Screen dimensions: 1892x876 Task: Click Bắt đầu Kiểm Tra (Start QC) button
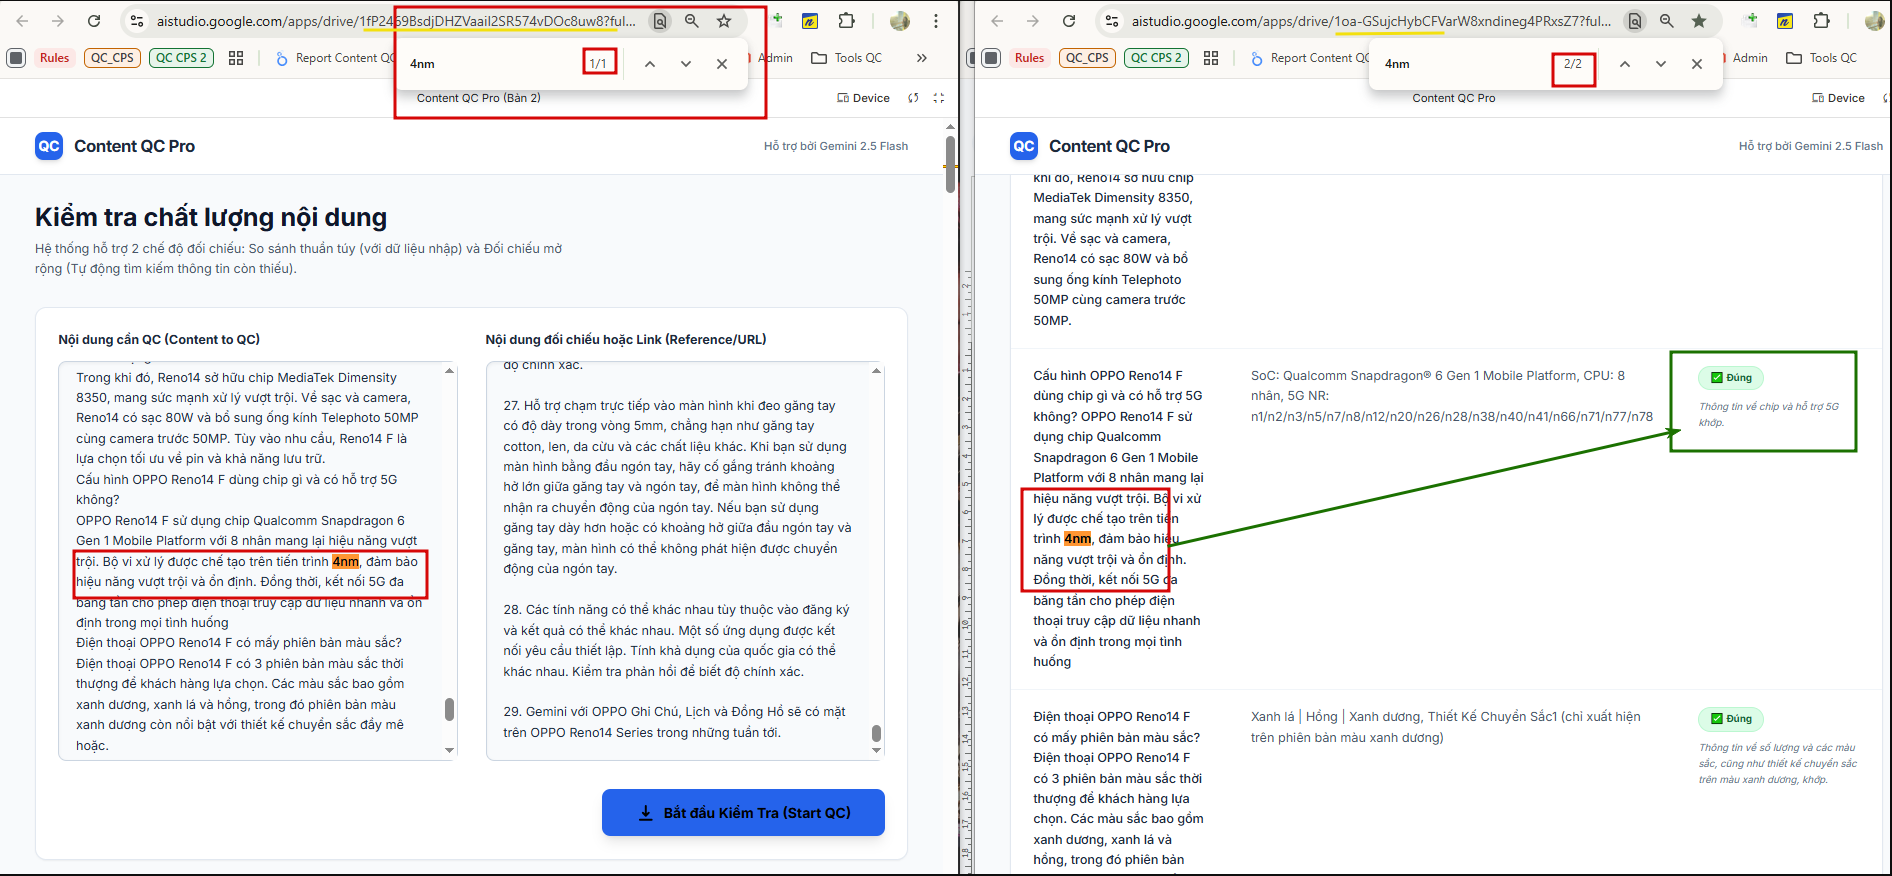743,813
